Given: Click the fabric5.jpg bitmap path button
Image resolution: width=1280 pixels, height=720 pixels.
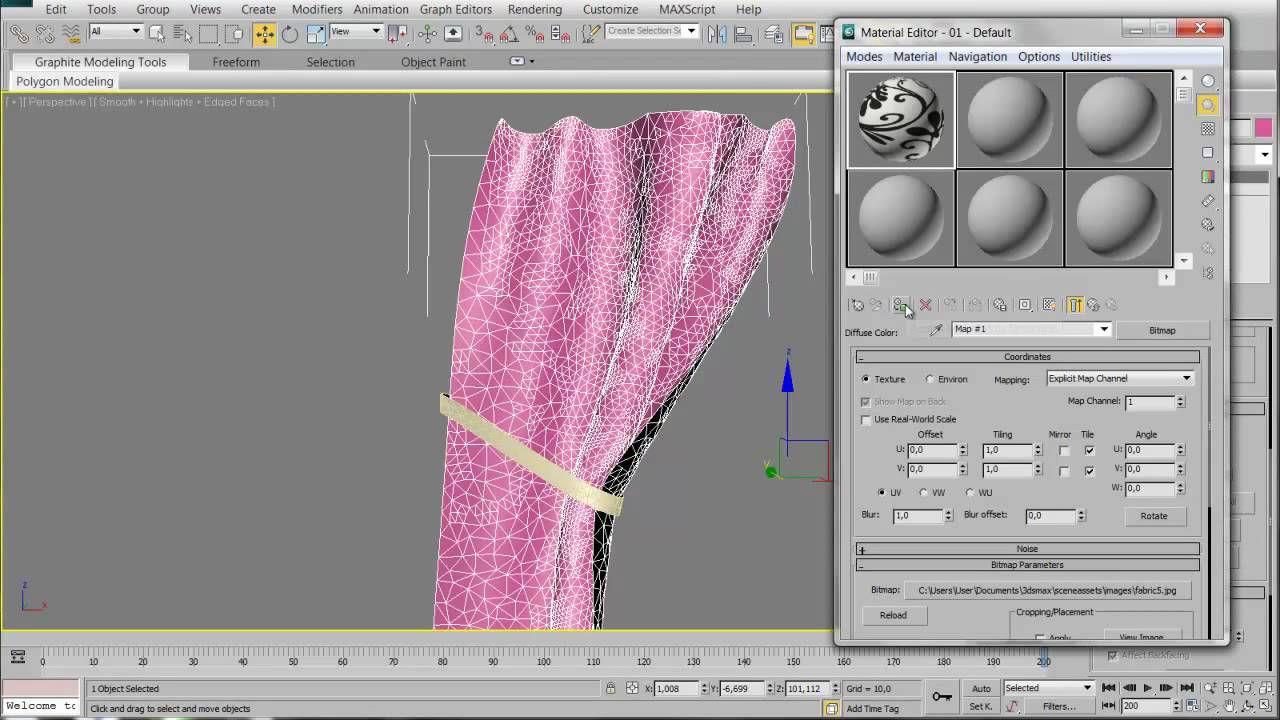Looking at the screenshot, I should (x=1047, y=591).
